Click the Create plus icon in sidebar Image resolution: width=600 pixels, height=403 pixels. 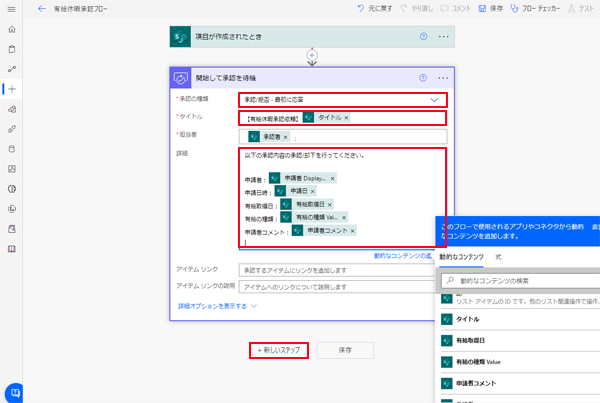12,89
